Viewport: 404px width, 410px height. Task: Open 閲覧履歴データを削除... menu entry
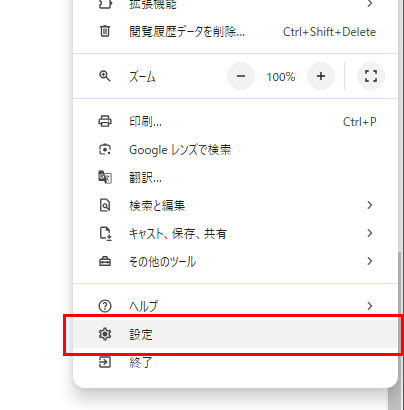tap(235, 32)
